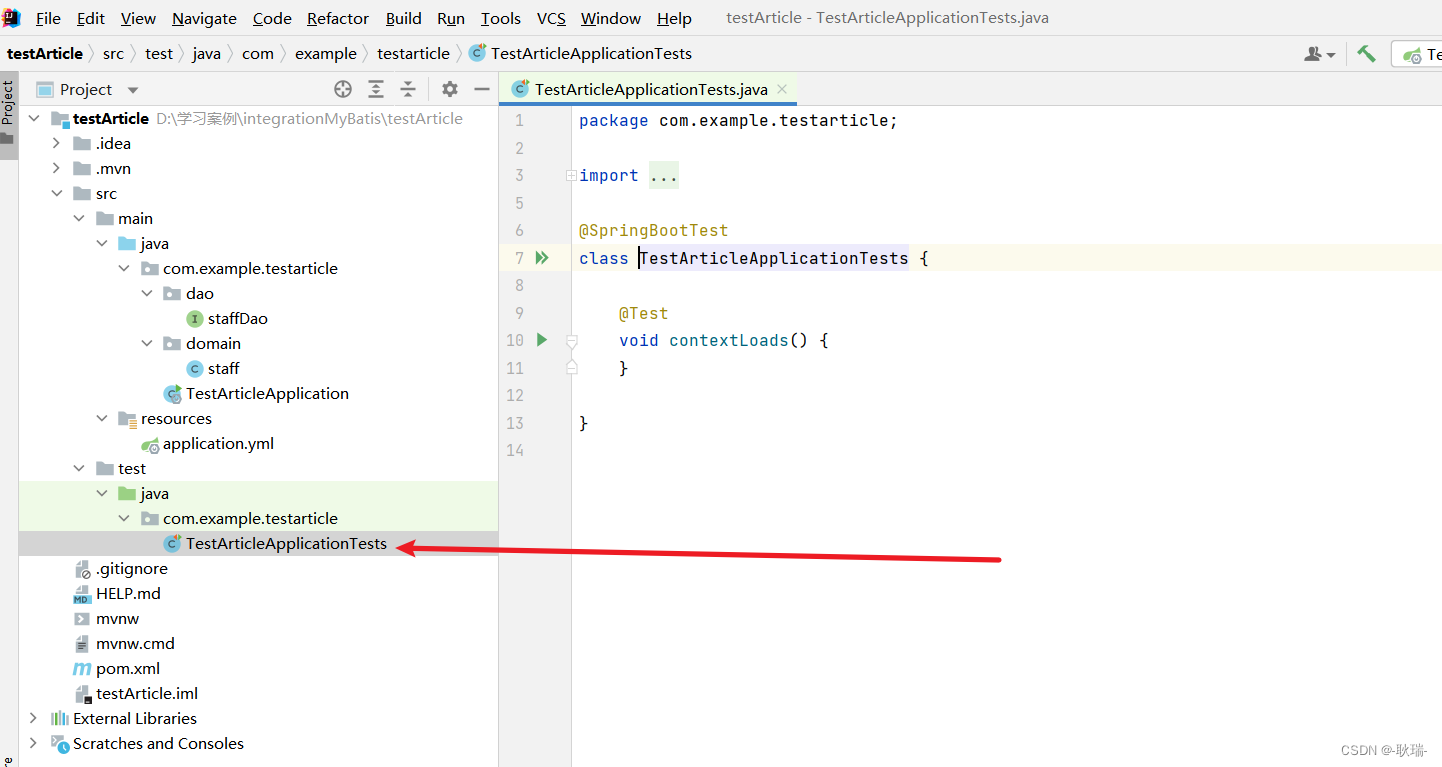Viewport: 1442px width, 767px height.
Task: Click the src breadcrumb
Action: pyautogui.click(x=113, y=53)
